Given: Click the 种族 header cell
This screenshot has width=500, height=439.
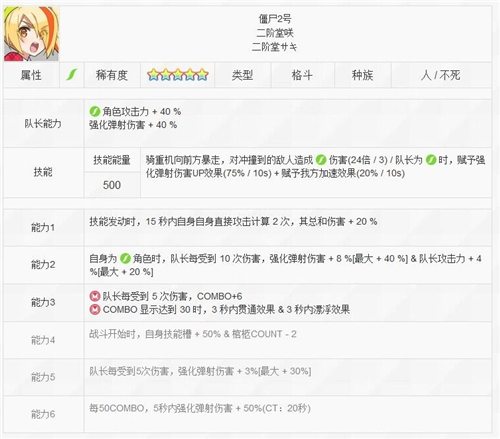Looking at the screenshot, I should click(362, 75).
